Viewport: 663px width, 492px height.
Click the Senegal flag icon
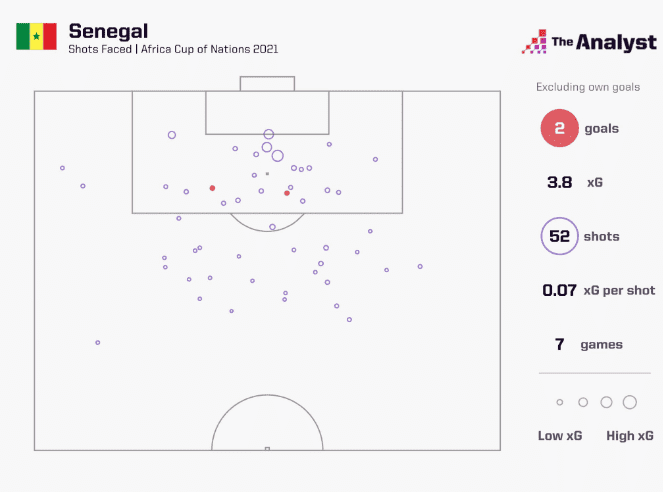(x=37, y=37)
